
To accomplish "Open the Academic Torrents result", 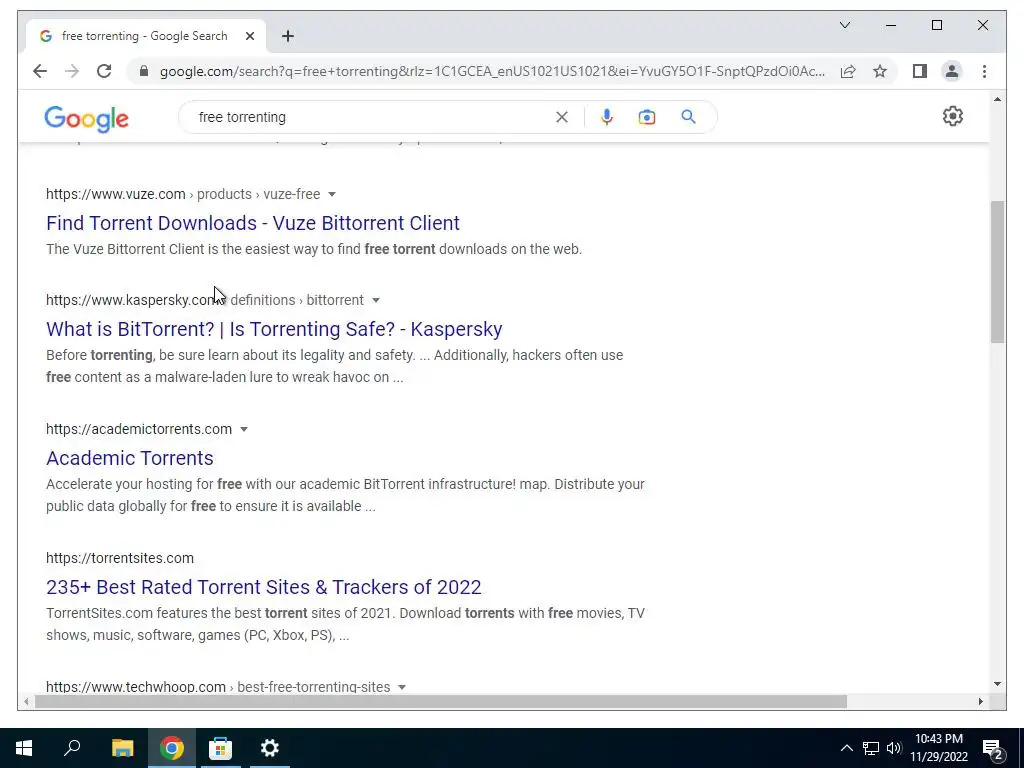I will click(x=129, y=458).
